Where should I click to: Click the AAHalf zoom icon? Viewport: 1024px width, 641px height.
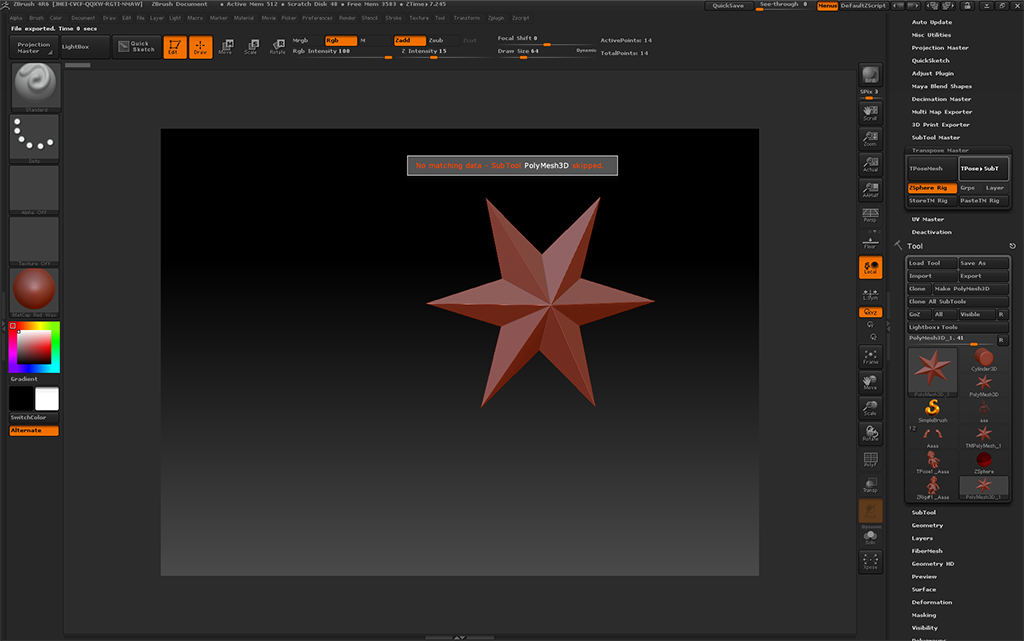tap(870, 190)
